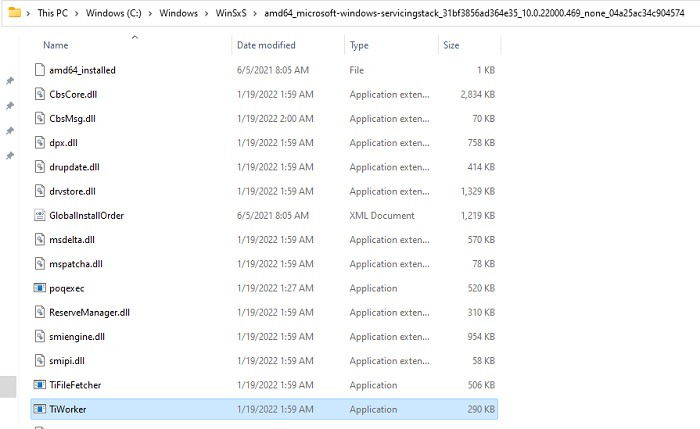Expand chevron after WinSxS breadcrumb

pyautogui.click(x=255, y=13)
